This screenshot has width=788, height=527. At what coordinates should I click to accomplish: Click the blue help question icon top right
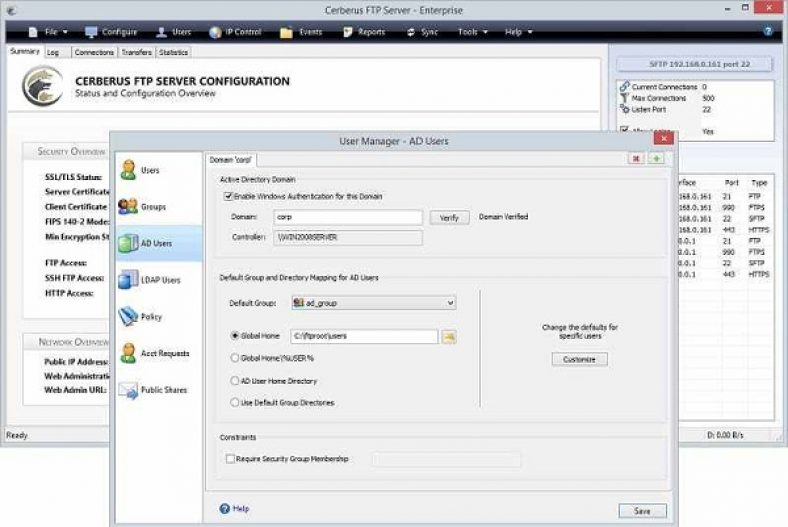click(768, 31)
